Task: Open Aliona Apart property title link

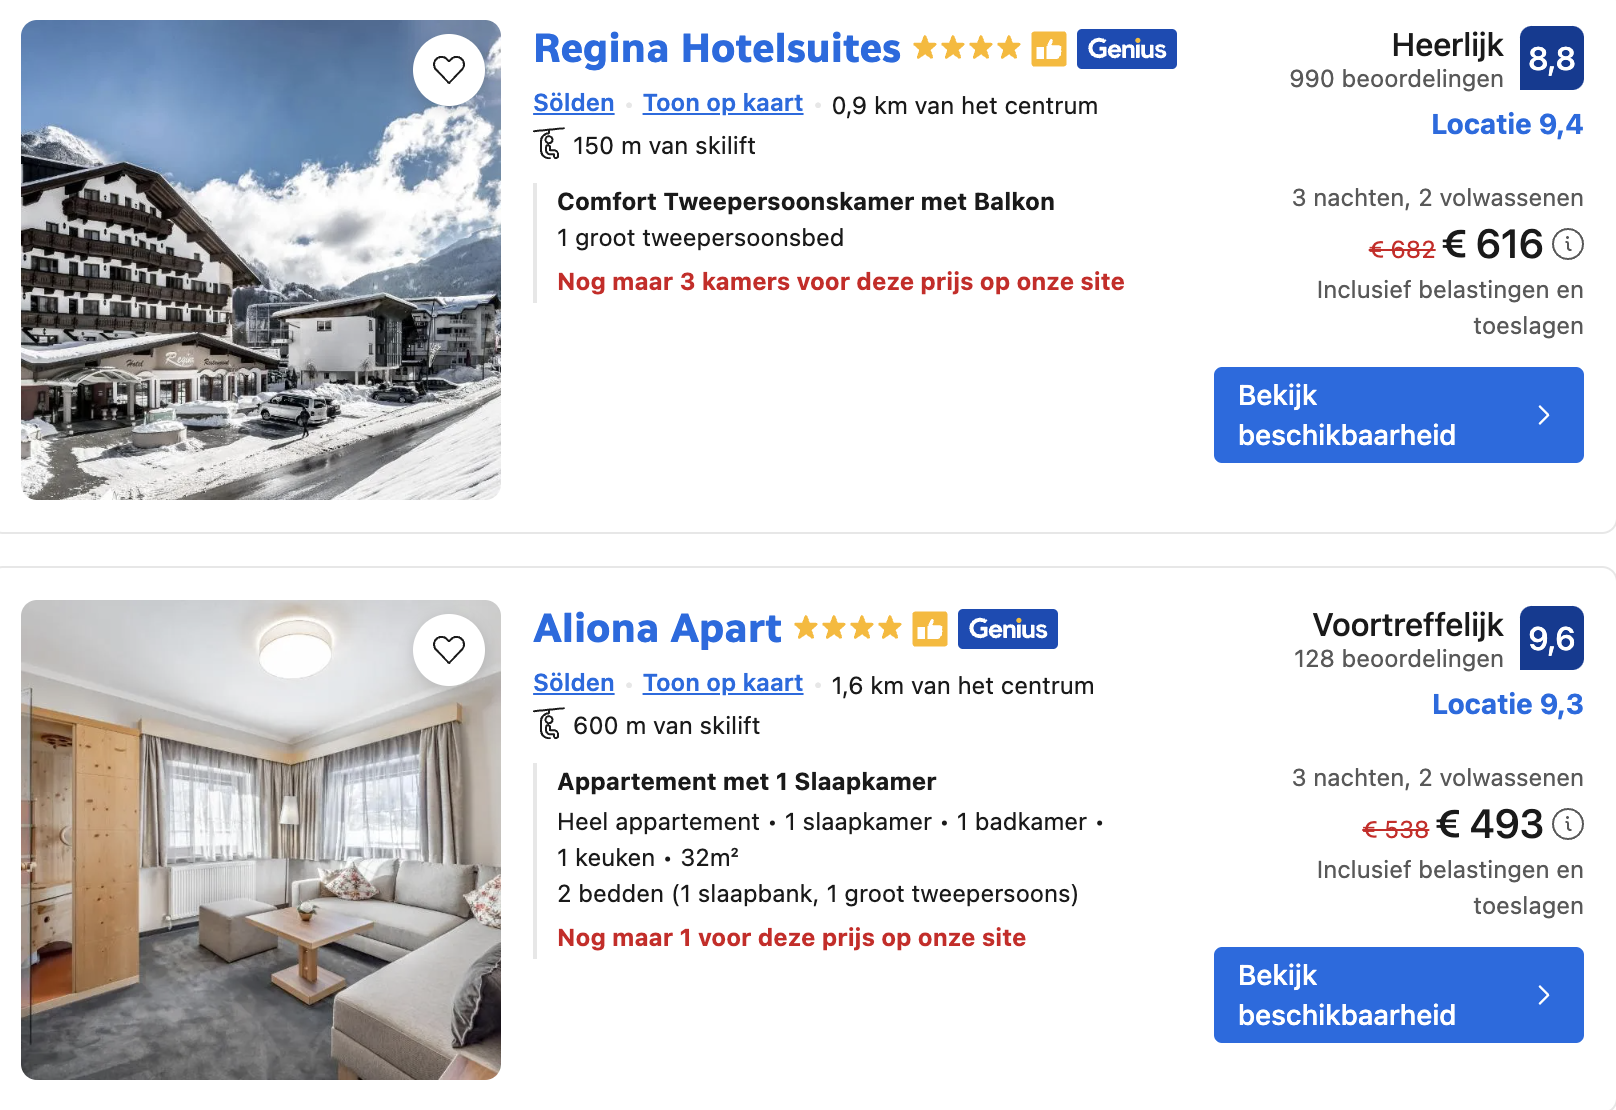Action: point(657,629)
